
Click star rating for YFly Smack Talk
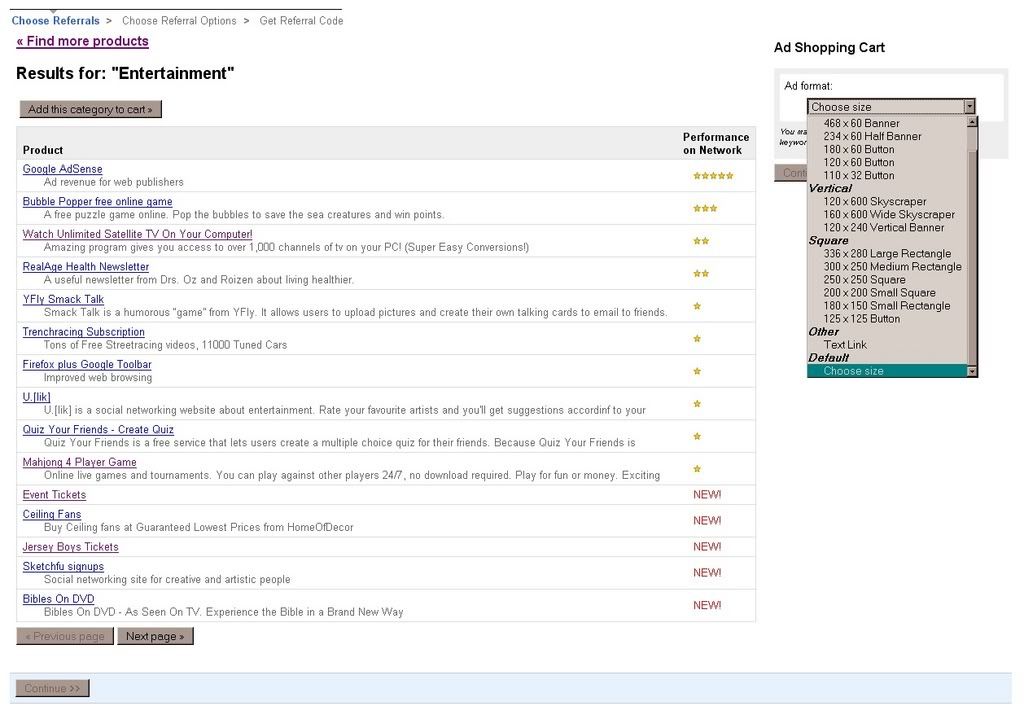click(x=697, y=306)
